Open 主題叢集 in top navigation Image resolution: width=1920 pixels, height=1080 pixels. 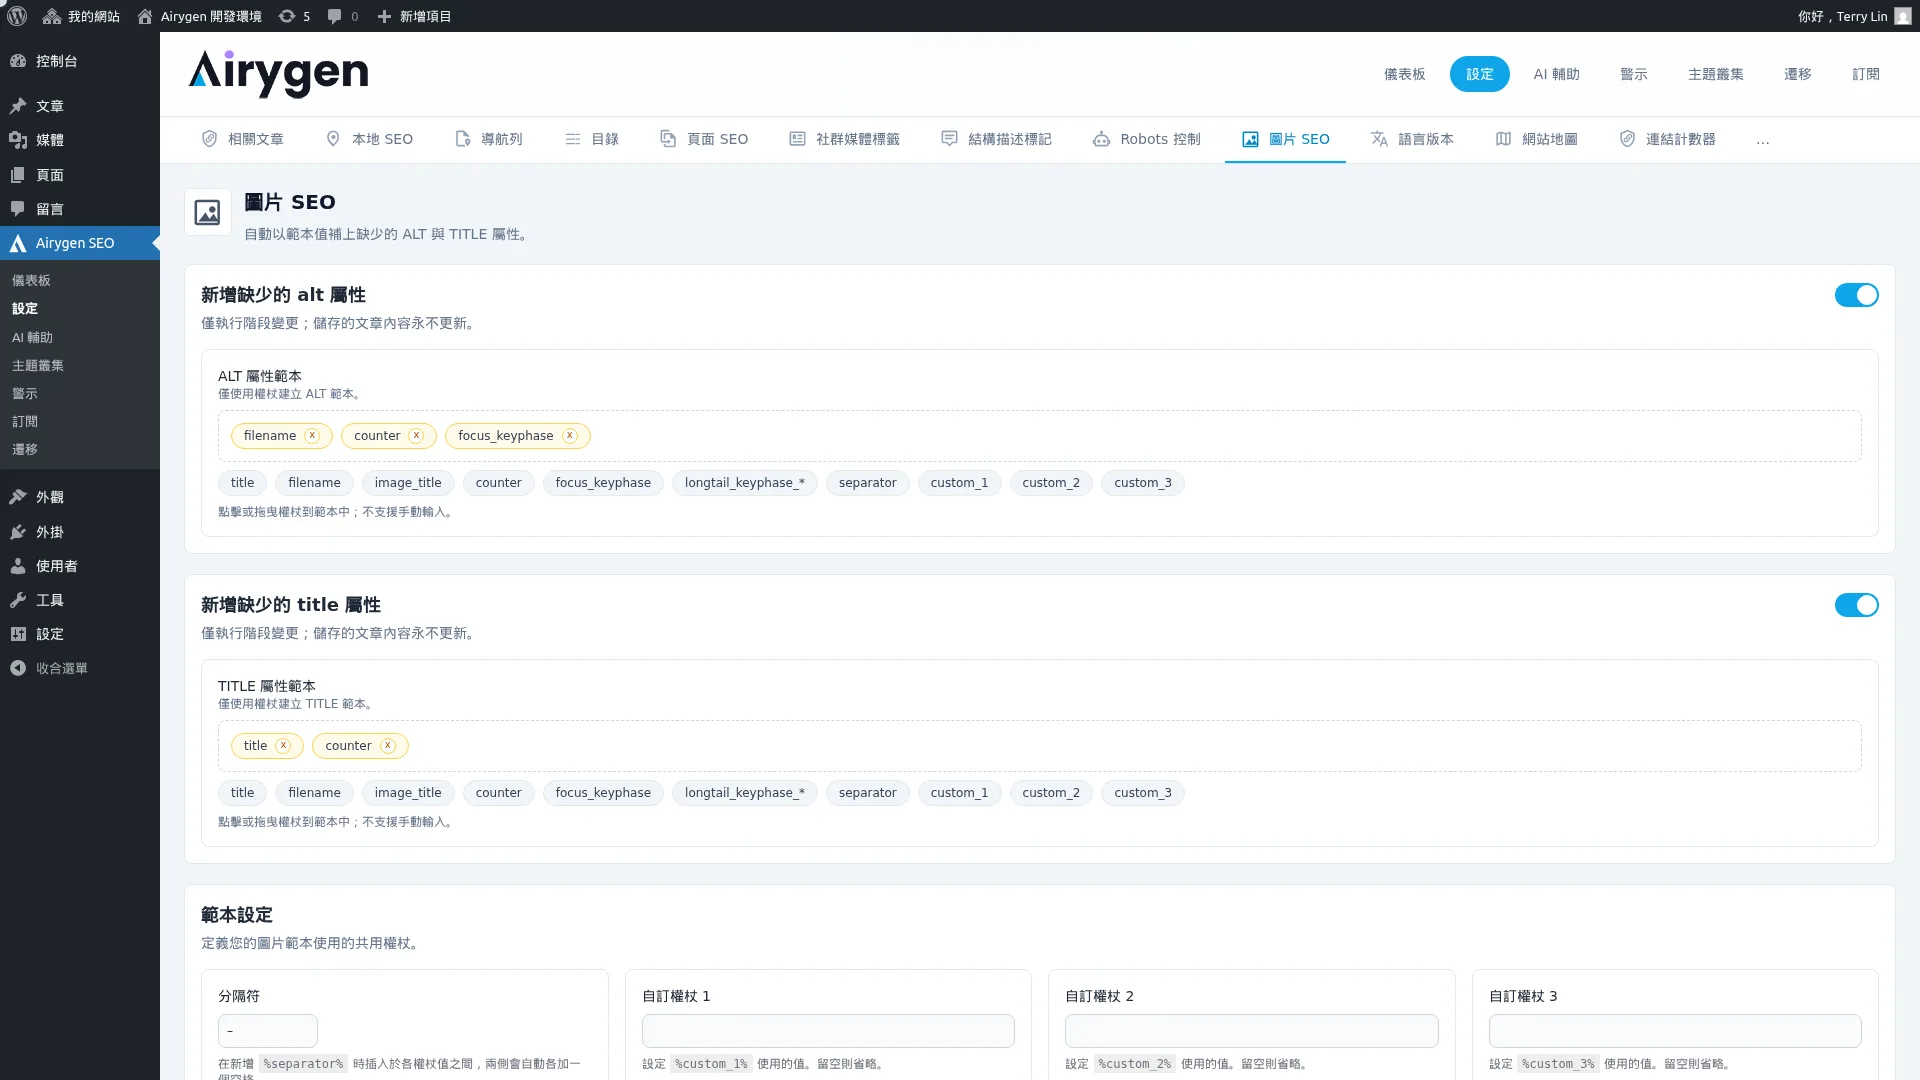1715,74
